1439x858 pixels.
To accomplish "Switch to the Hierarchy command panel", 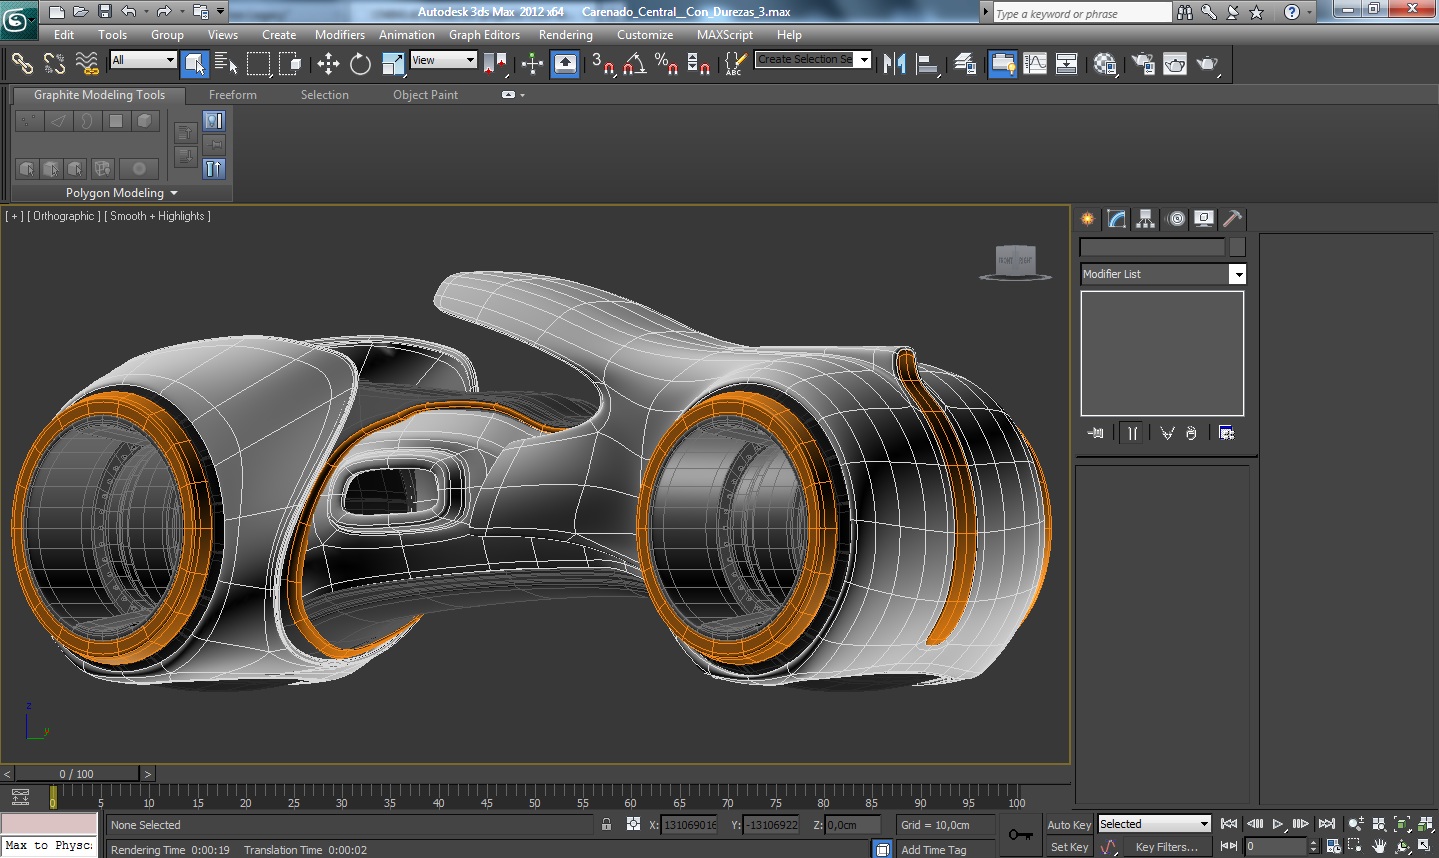I will pyautogui.click(x=1145, y=219).
